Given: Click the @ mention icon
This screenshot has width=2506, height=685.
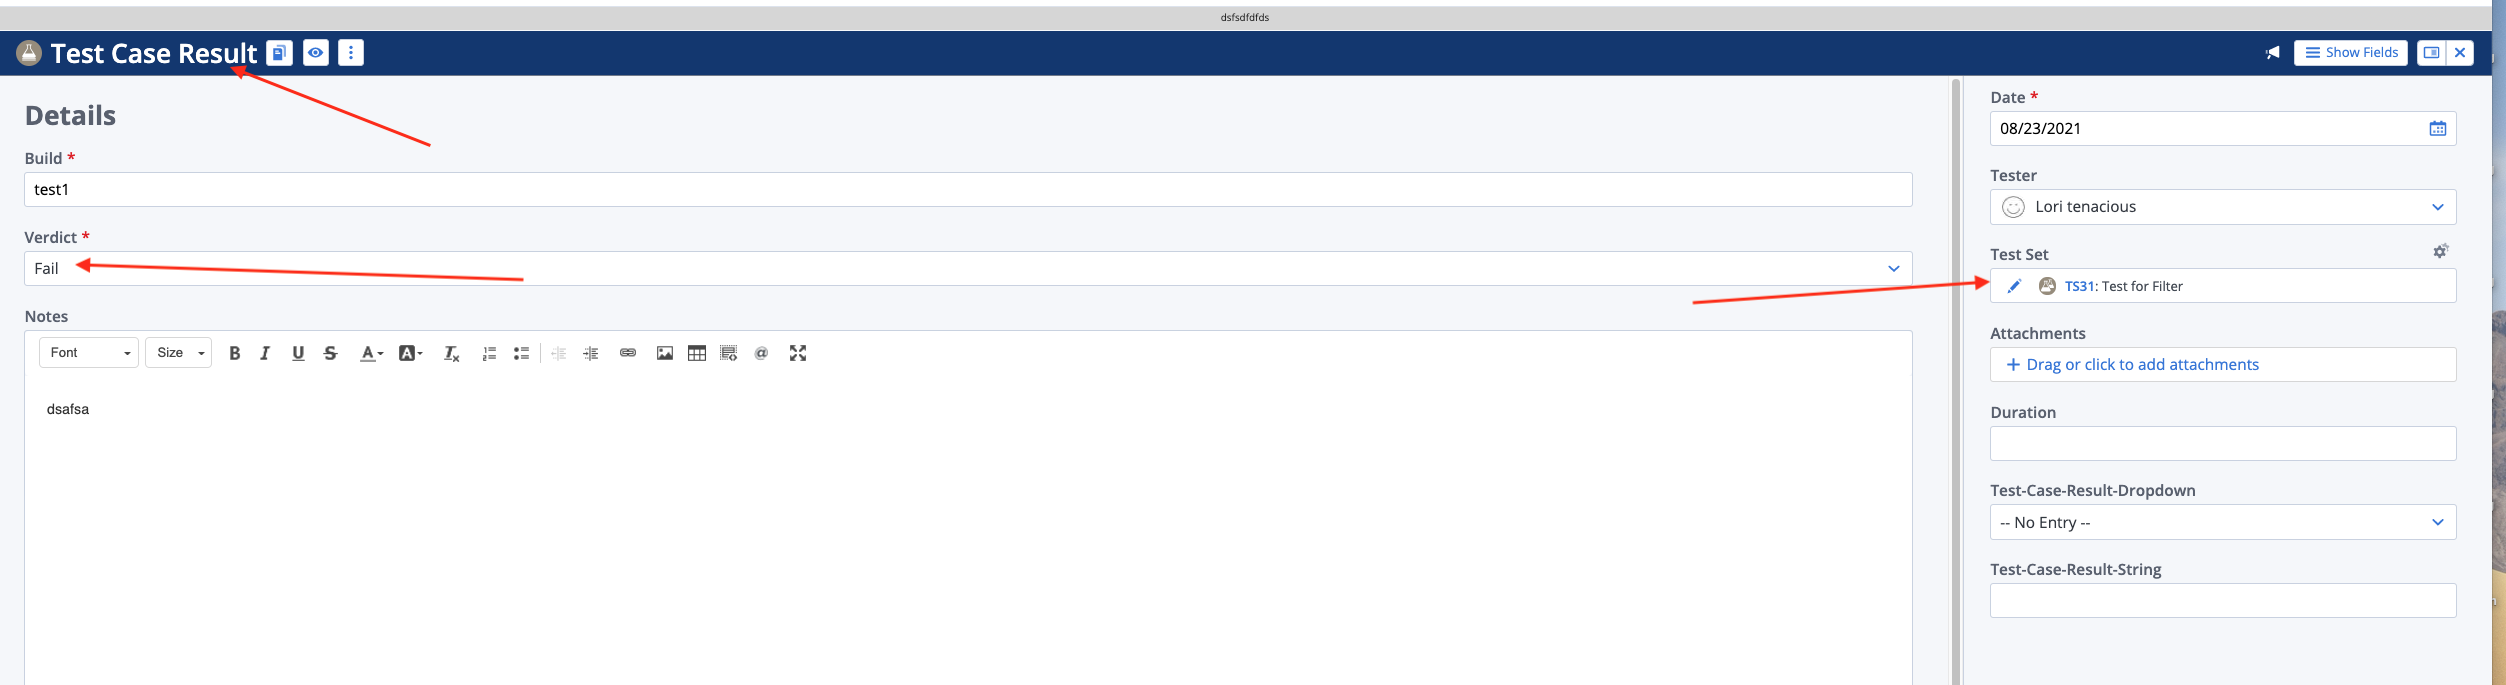Looking at the screenshot, I should tap(761, 353).
